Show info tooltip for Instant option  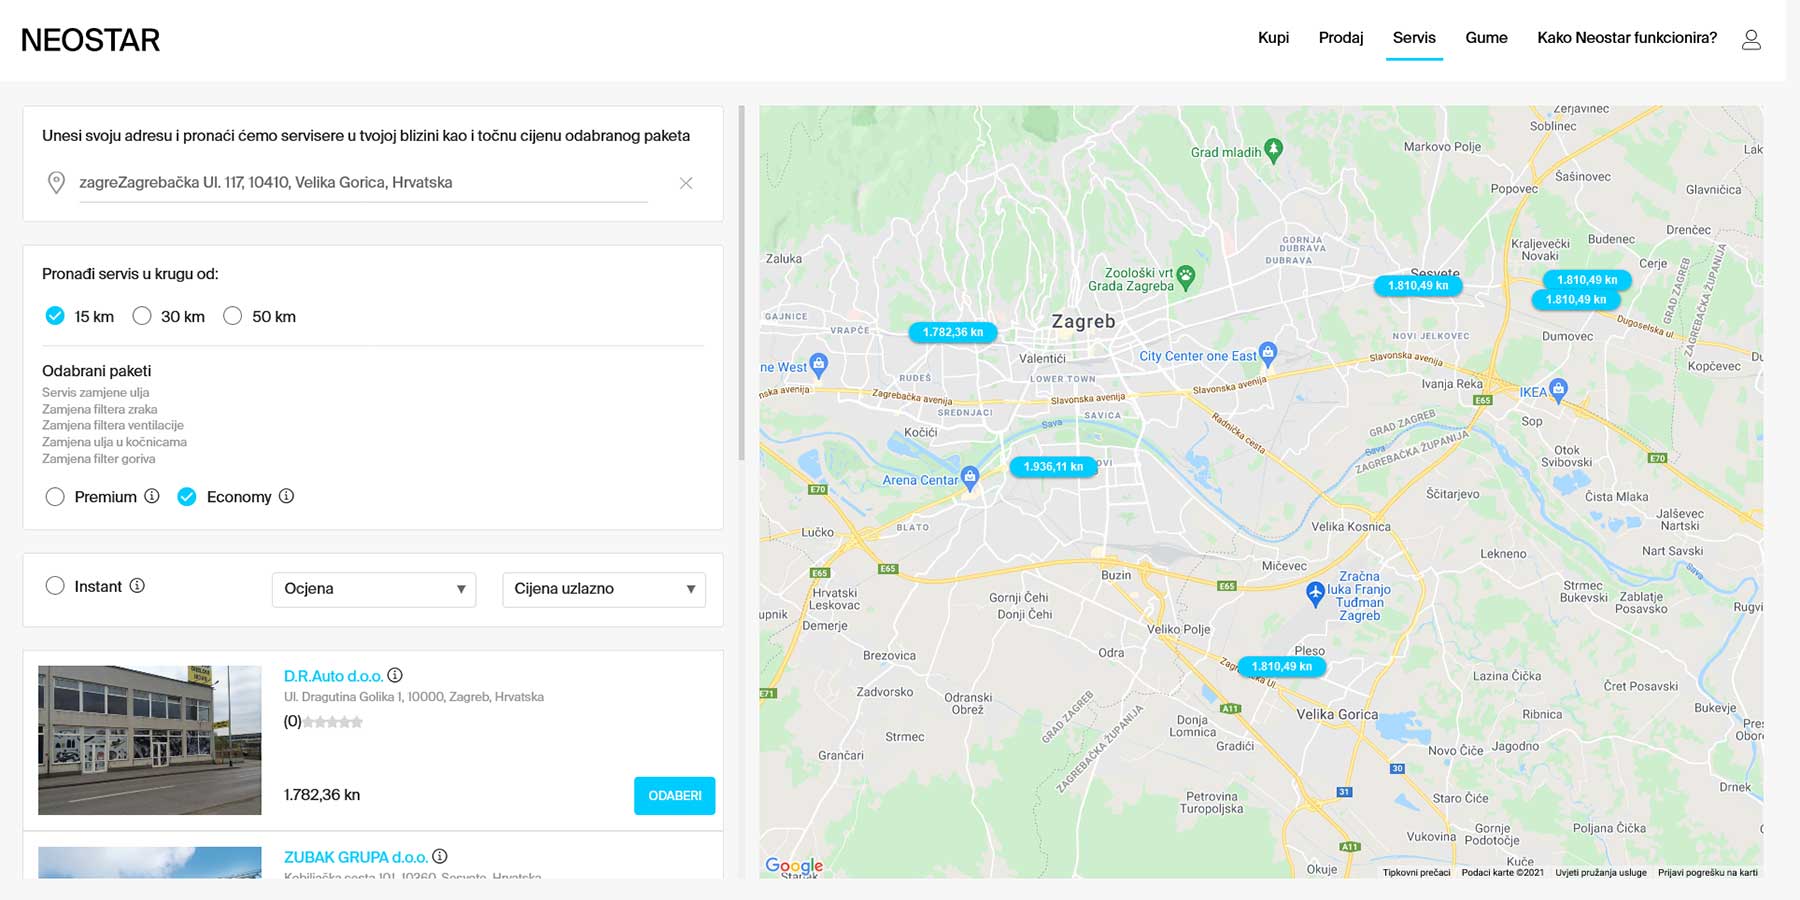(x=137, y=586)
